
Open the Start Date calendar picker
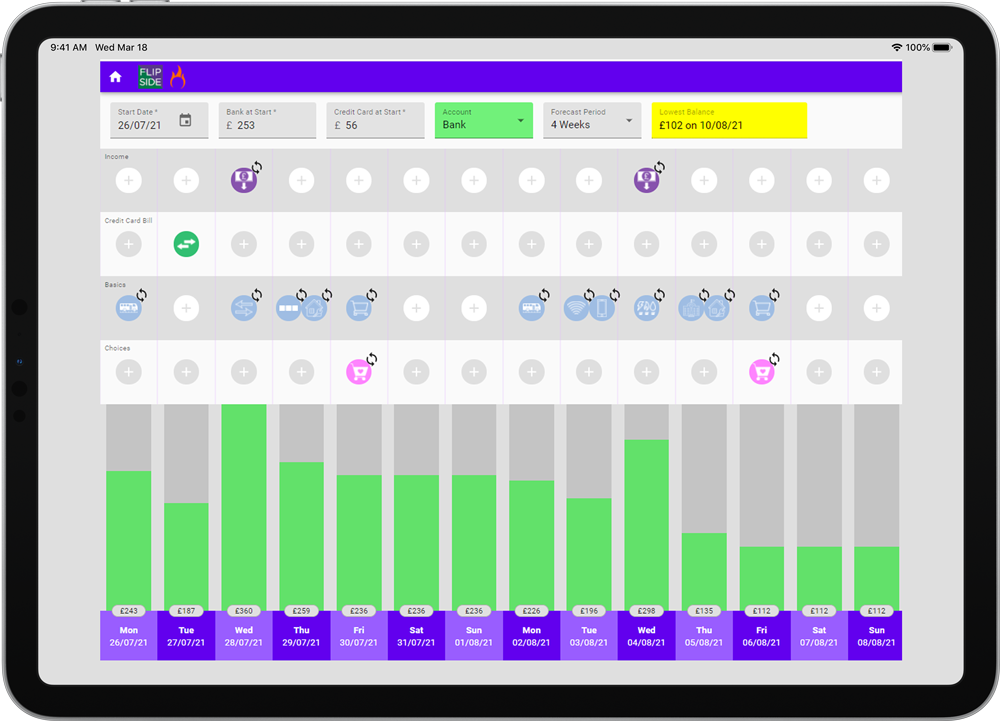pos(185,121)
